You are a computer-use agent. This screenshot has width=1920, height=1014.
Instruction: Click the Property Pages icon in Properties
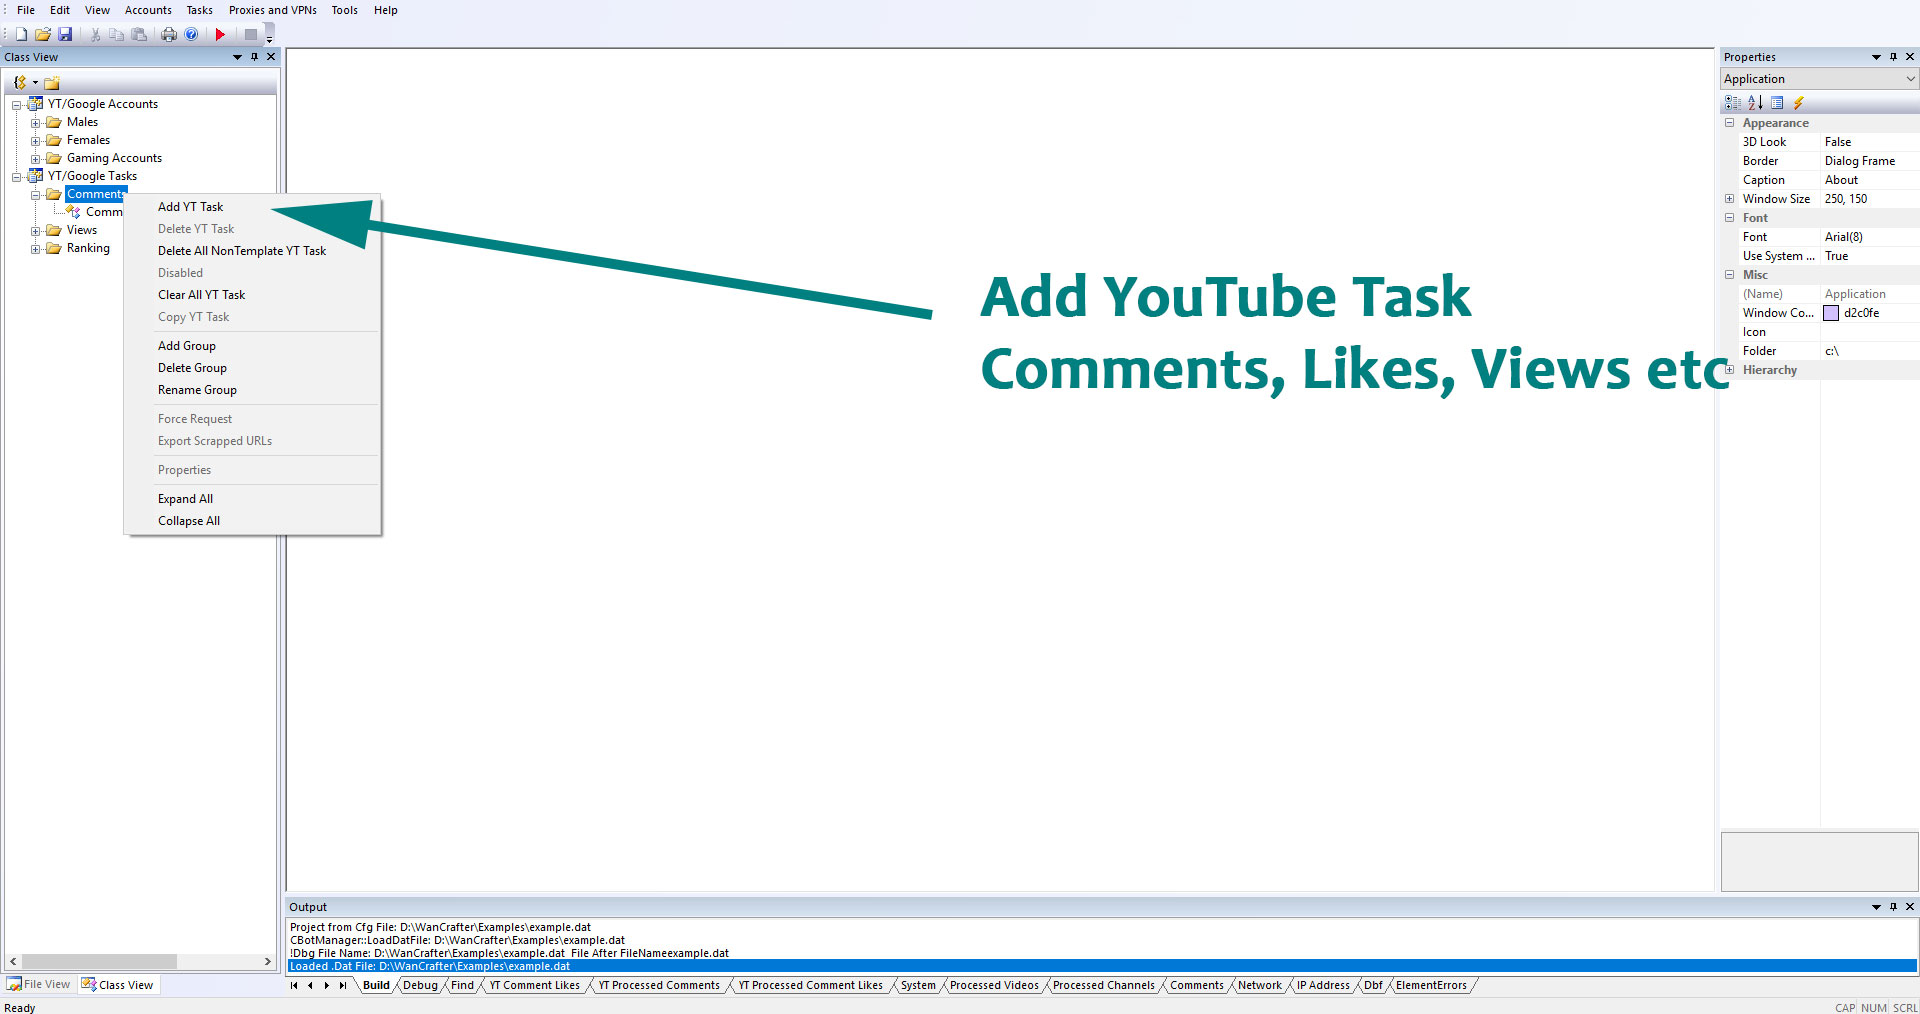1777,103
